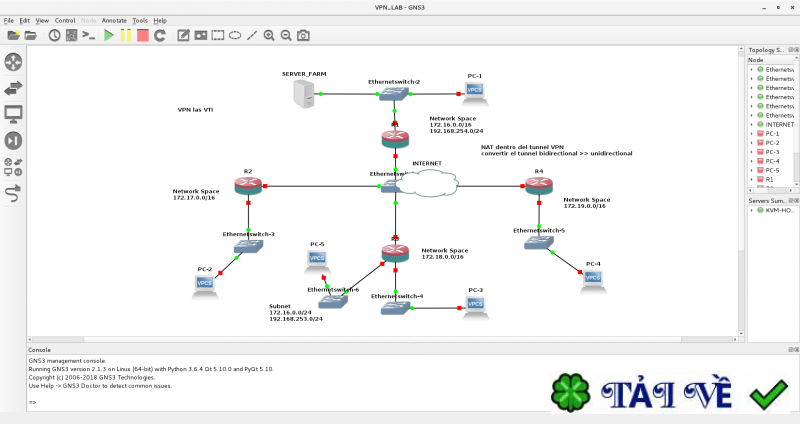
Task: Click the 'VPN las VTI' note text
Action: [x=195, y=110]
